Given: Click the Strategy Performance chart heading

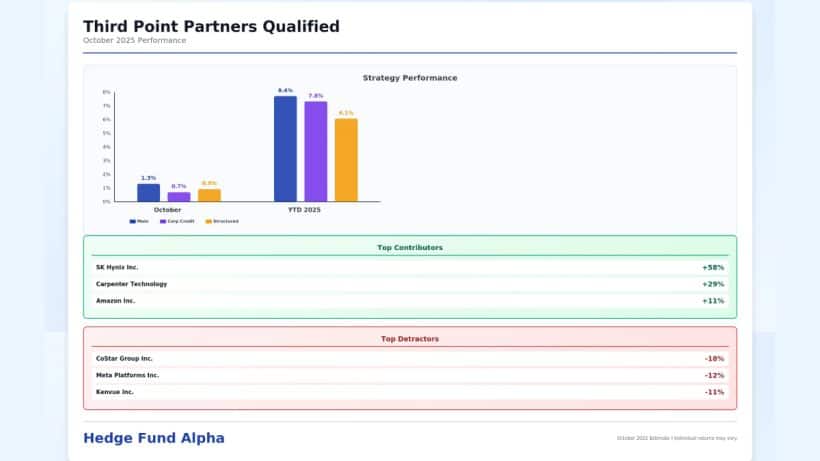Looking at the screenshot, I should pyautogui.click(x=410, y=78).
